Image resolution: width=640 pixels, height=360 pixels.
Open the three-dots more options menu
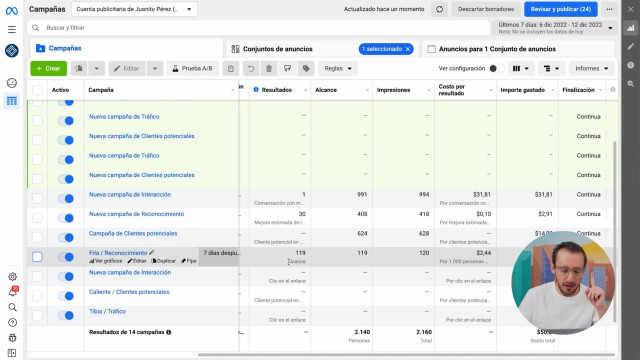609,9
